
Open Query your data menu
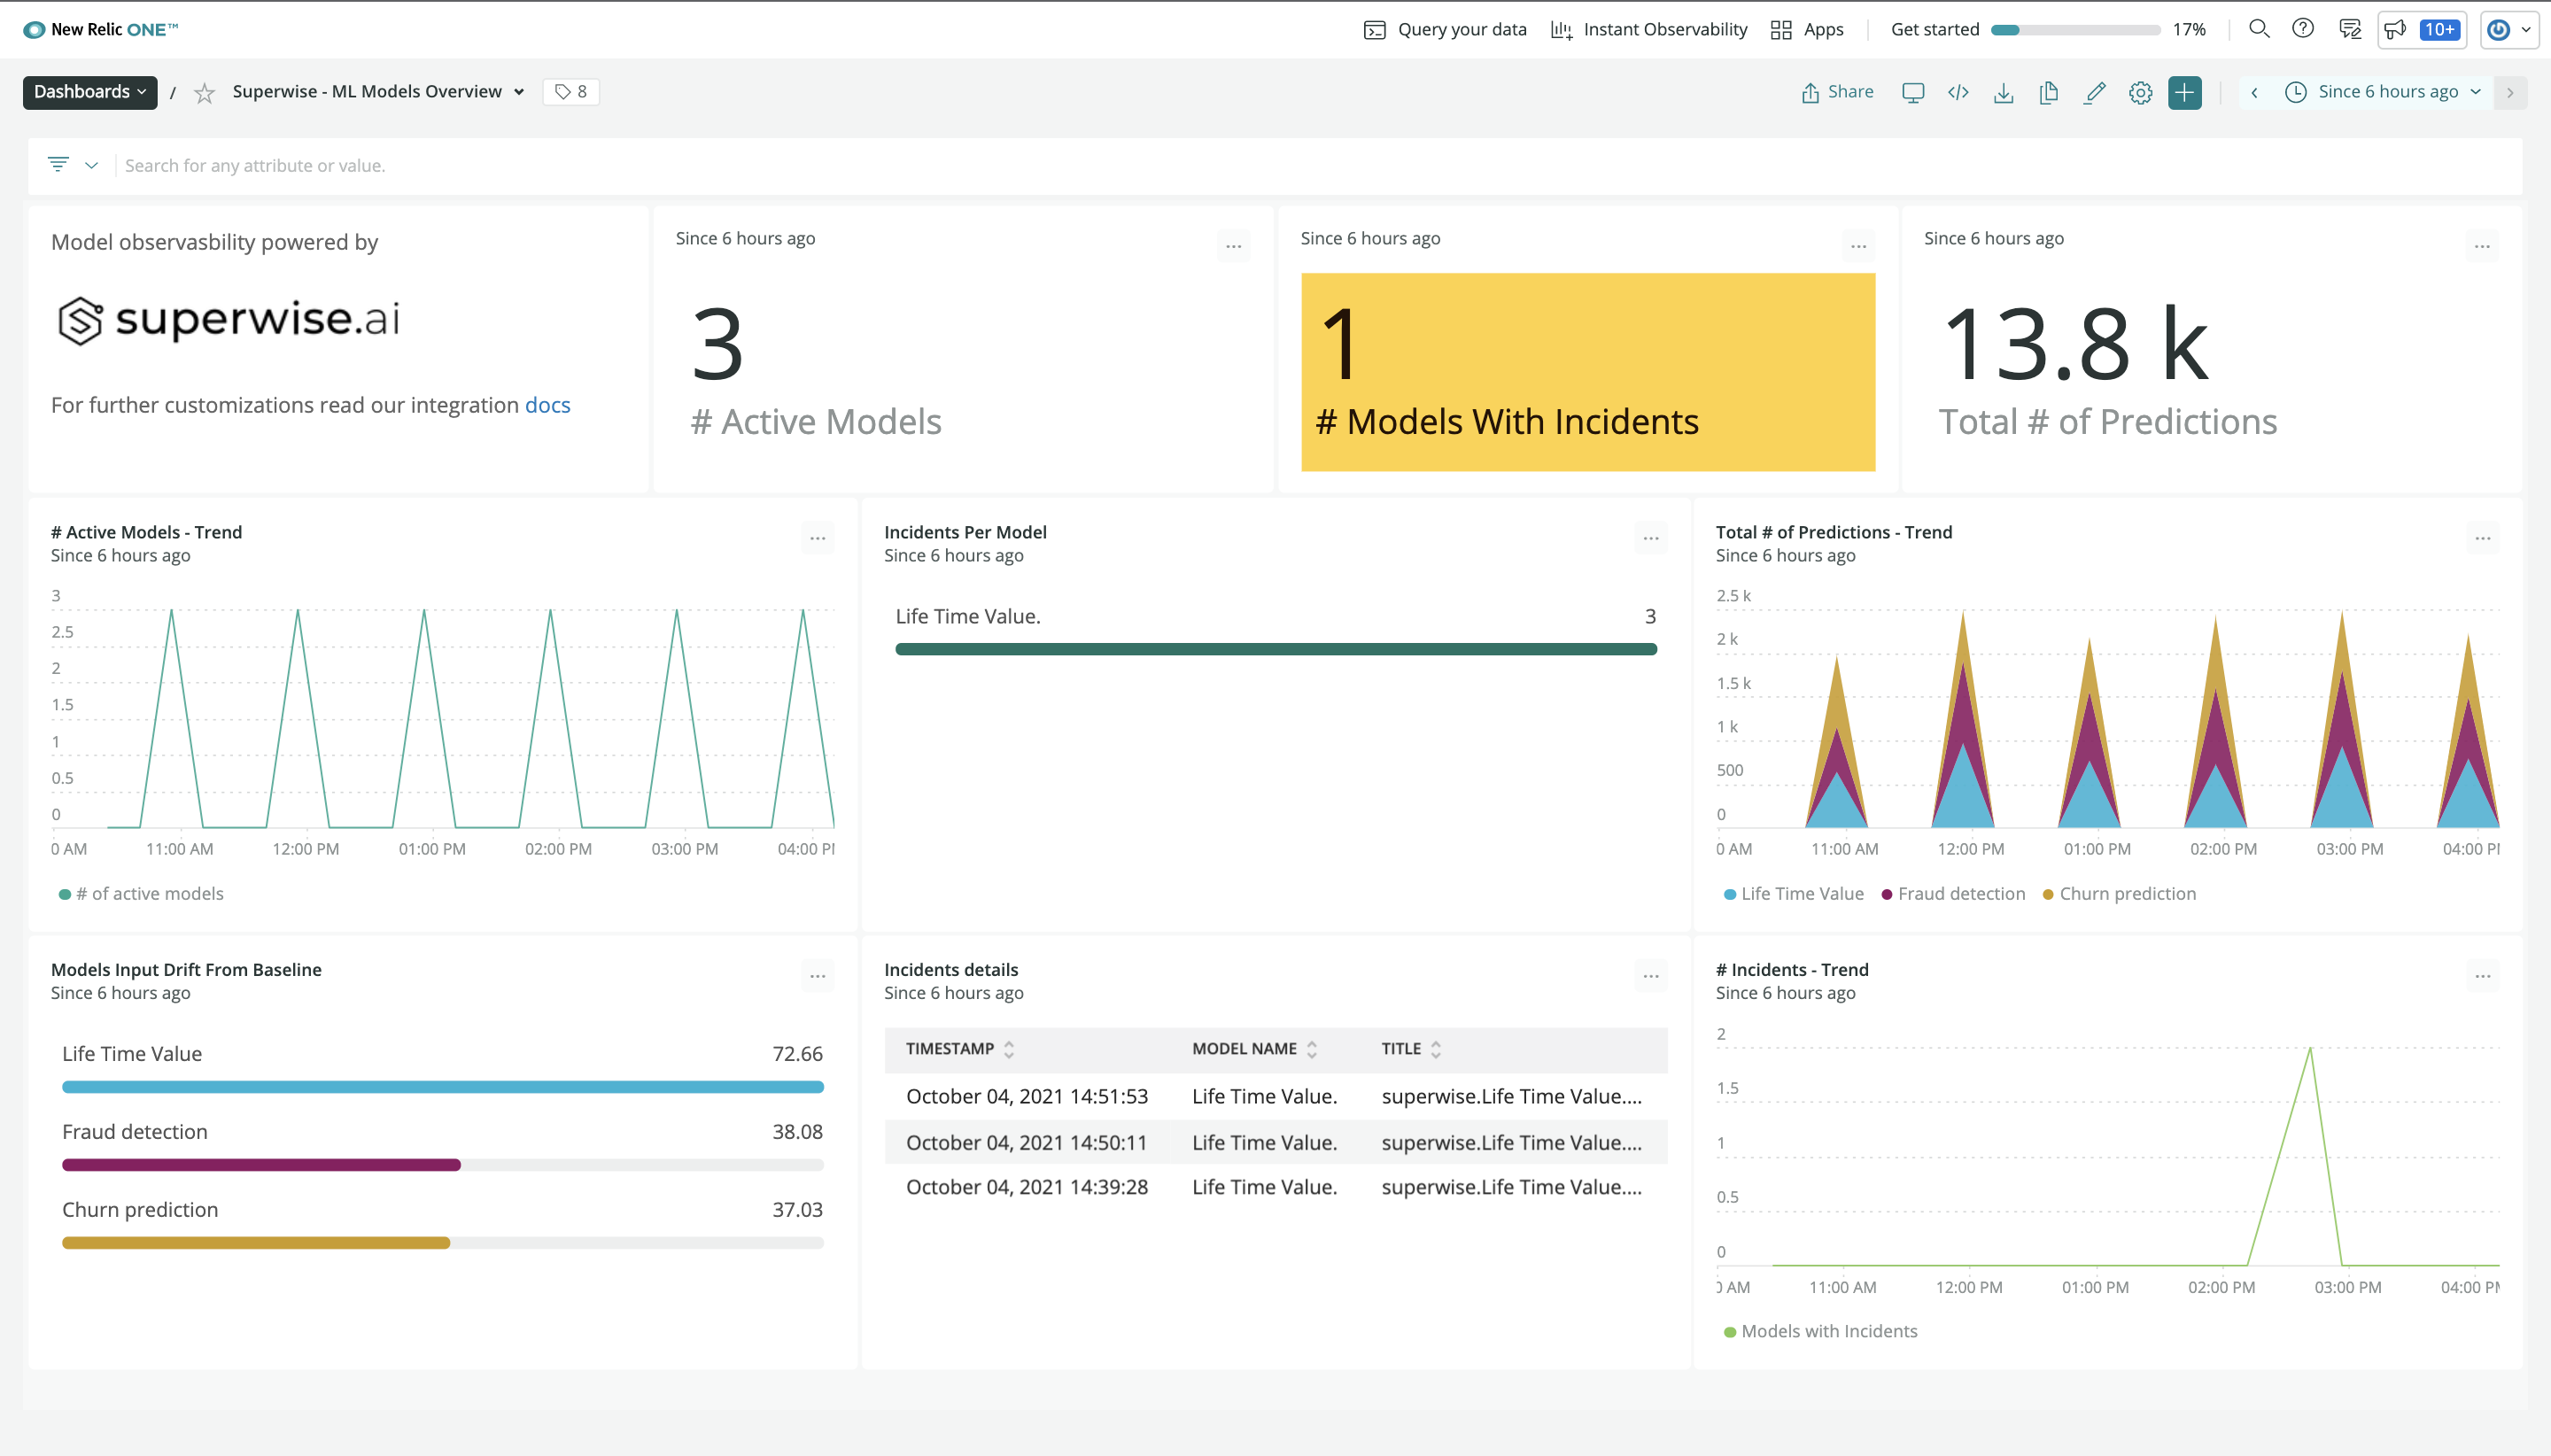click(x=1445, y=29)
